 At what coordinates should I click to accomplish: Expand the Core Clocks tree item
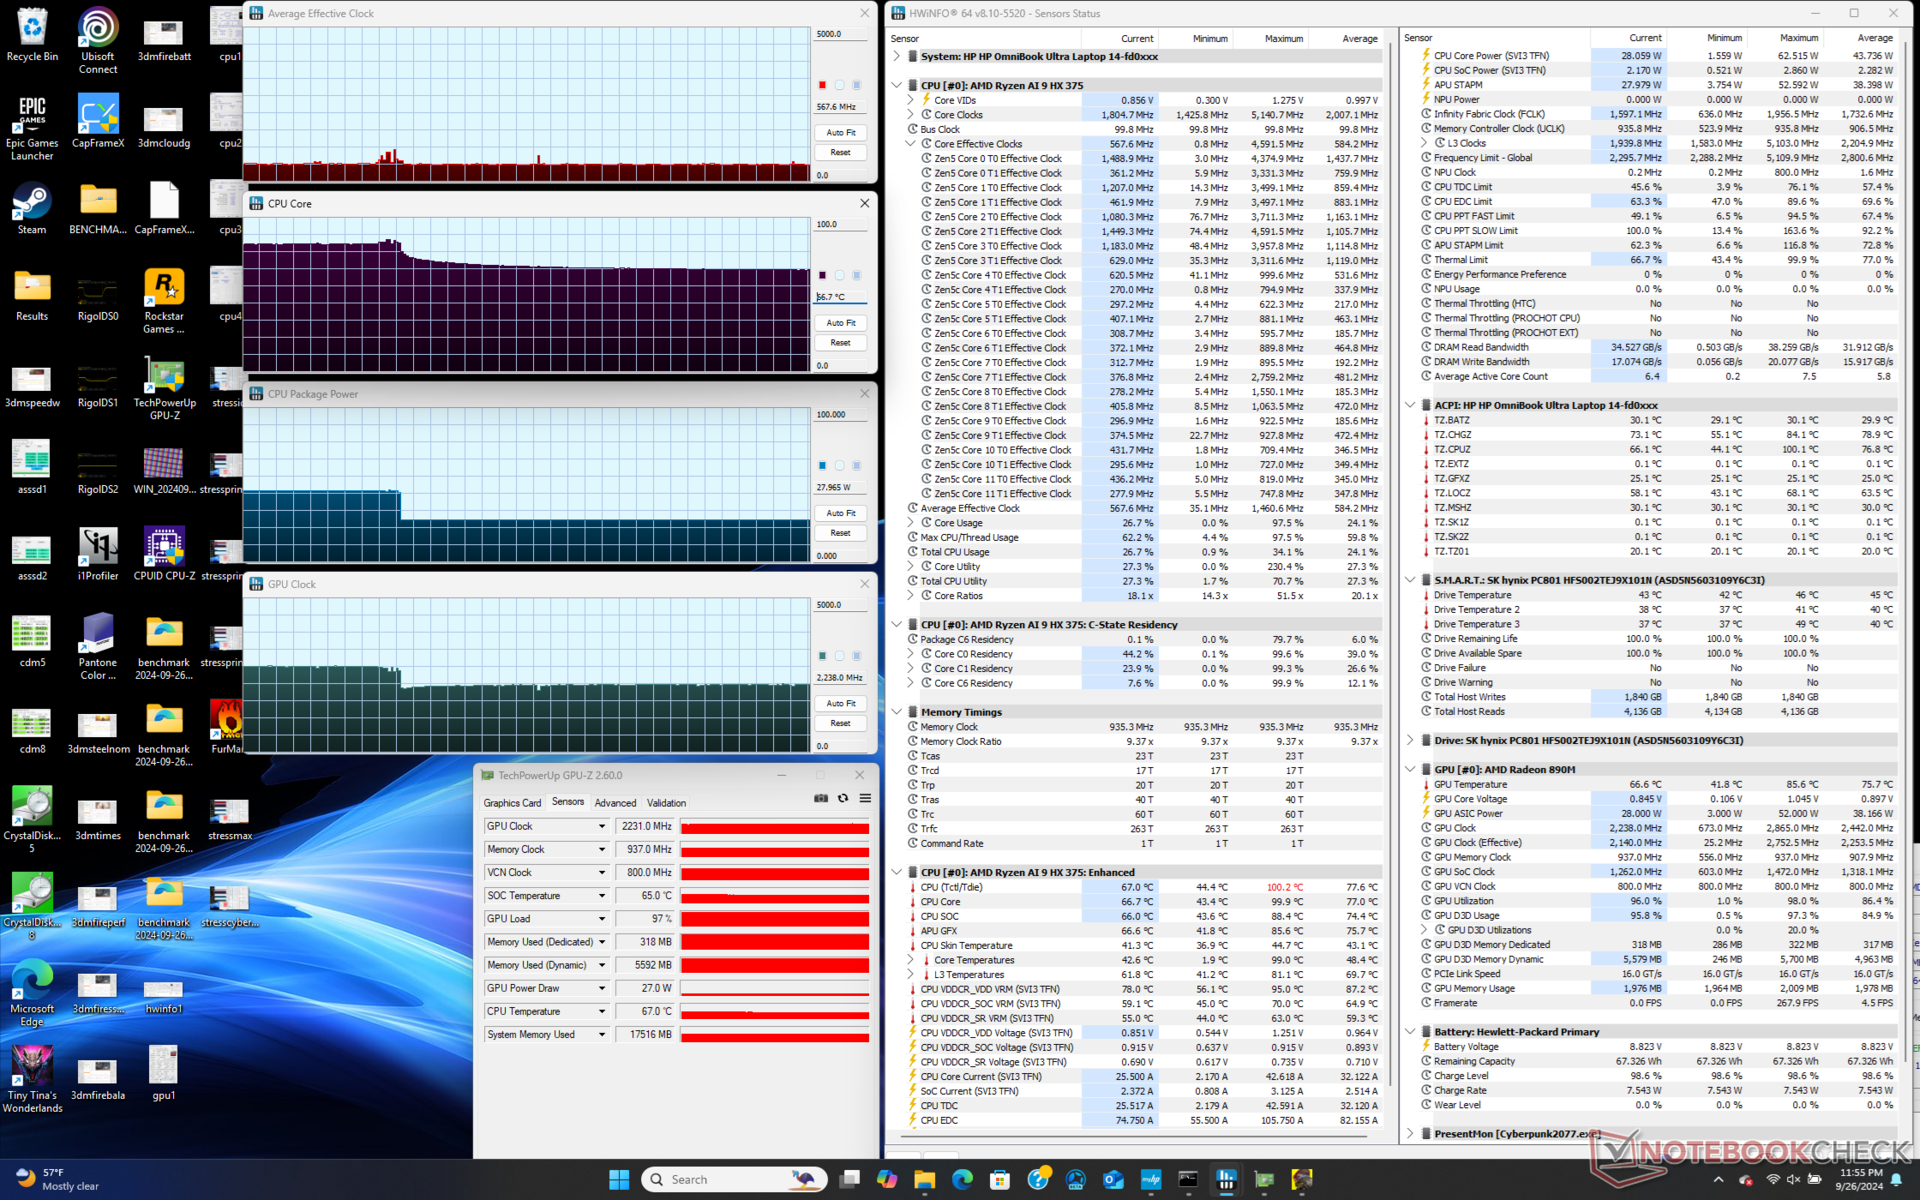[911, 115]
